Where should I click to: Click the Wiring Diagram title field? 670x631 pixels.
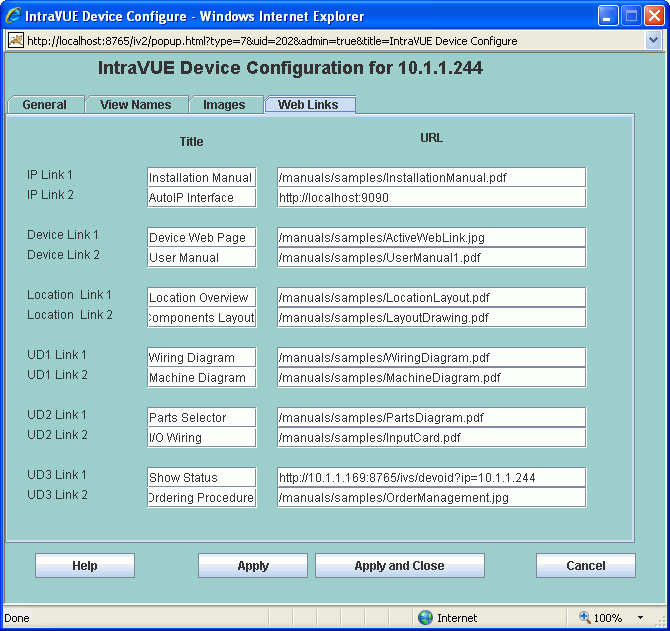202,358
